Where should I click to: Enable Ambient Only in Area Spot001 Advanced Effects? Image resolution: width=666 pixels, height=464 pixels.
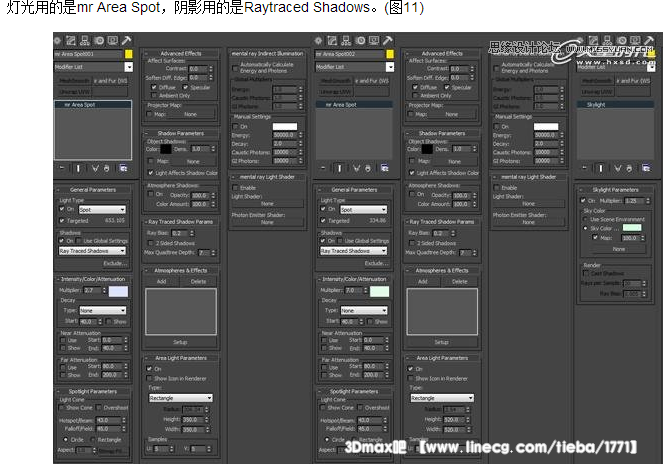point(154,96)
